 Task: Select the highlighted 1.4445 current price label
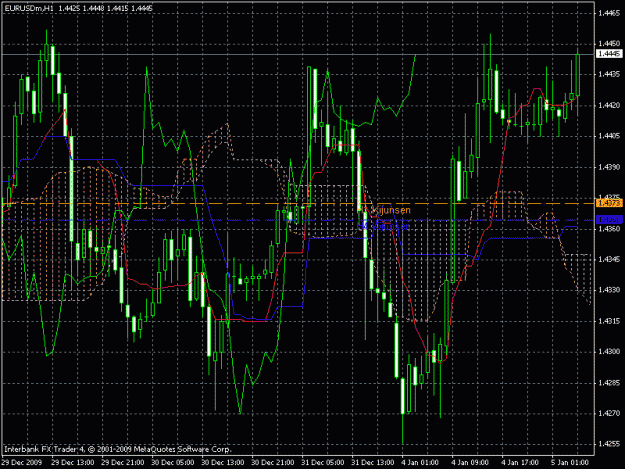point(609,53)
